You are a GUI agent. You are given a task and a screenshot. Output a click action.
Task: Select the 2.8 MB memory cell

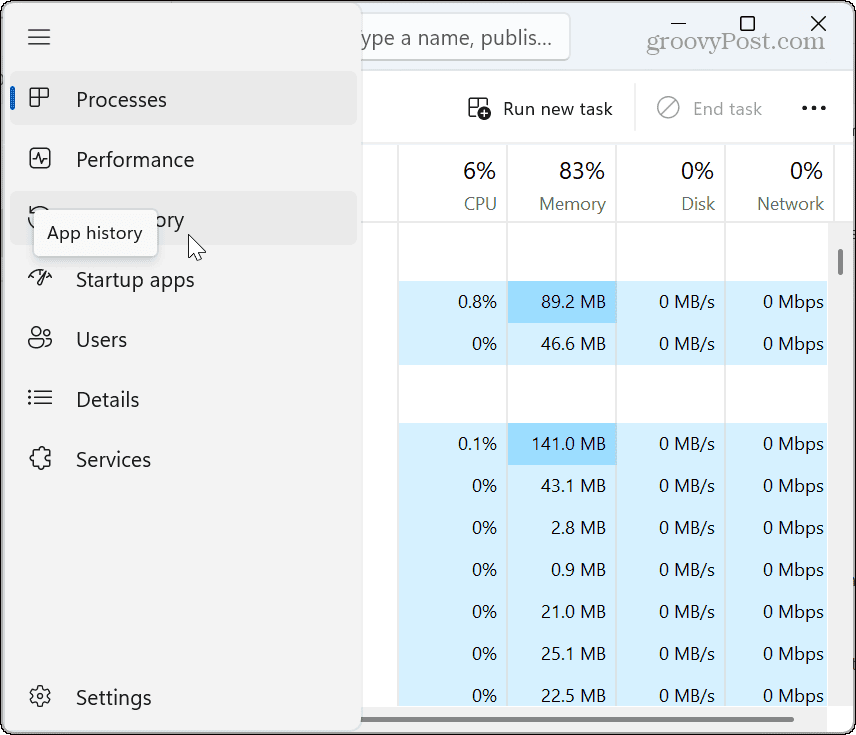(x=562, y=528)
